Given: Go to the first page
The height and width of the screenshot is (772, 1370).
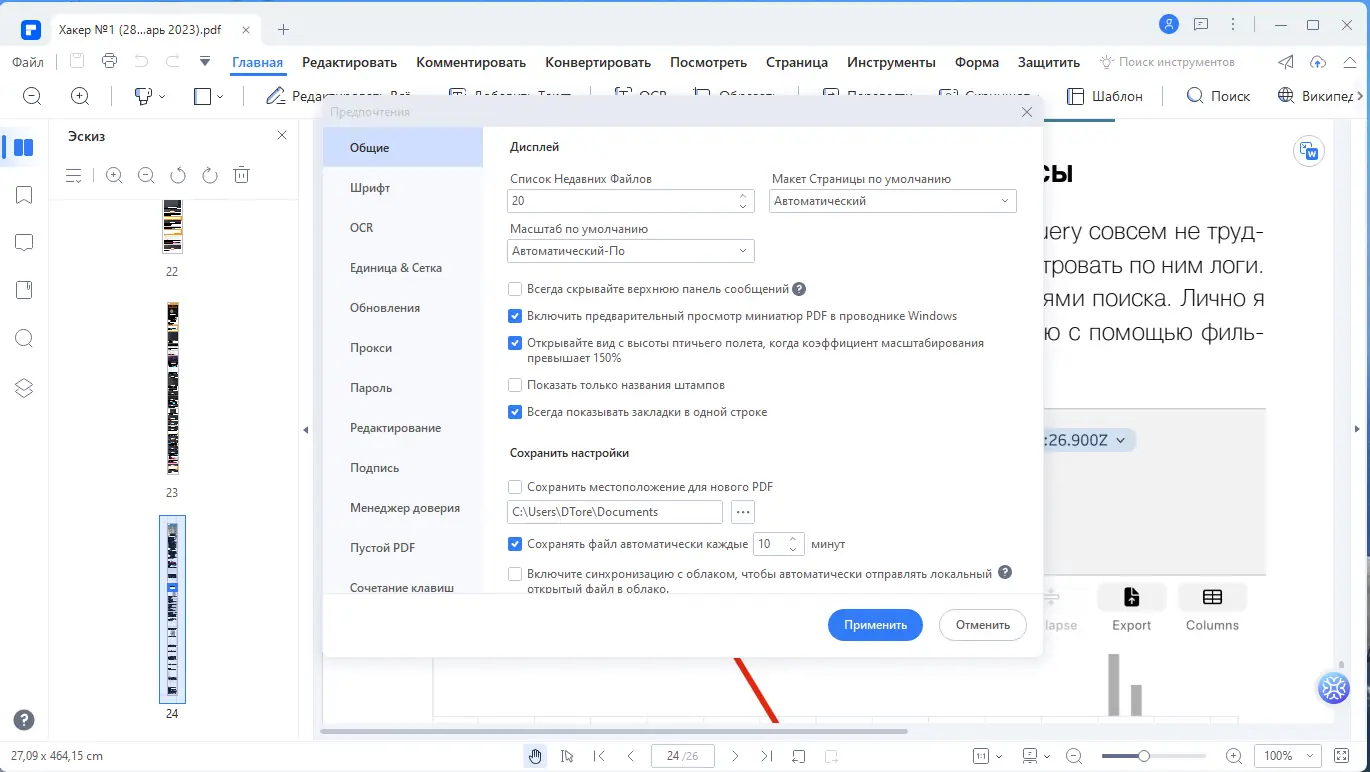Looking at the screenshot, I should click(x=599, y=756).
